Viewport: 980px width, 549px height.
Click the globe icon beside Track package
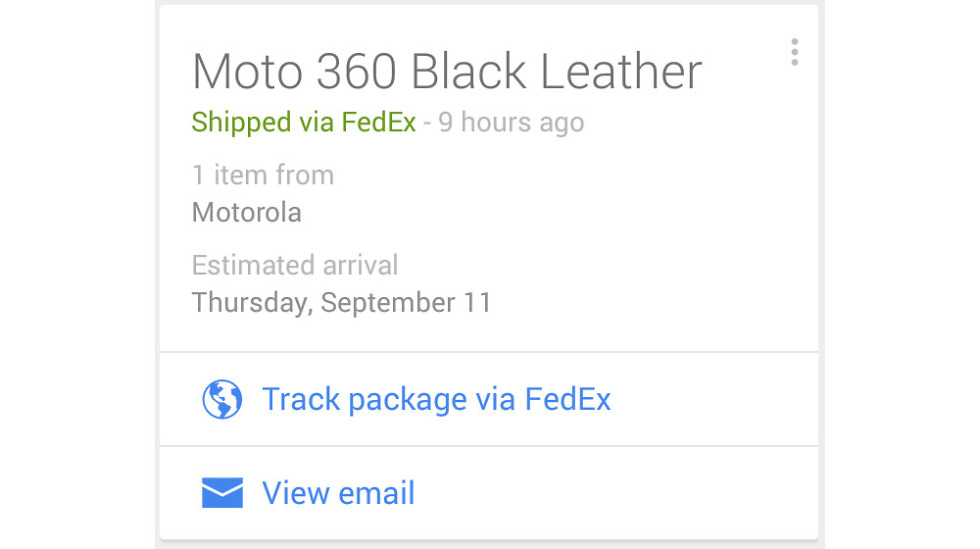222,400
